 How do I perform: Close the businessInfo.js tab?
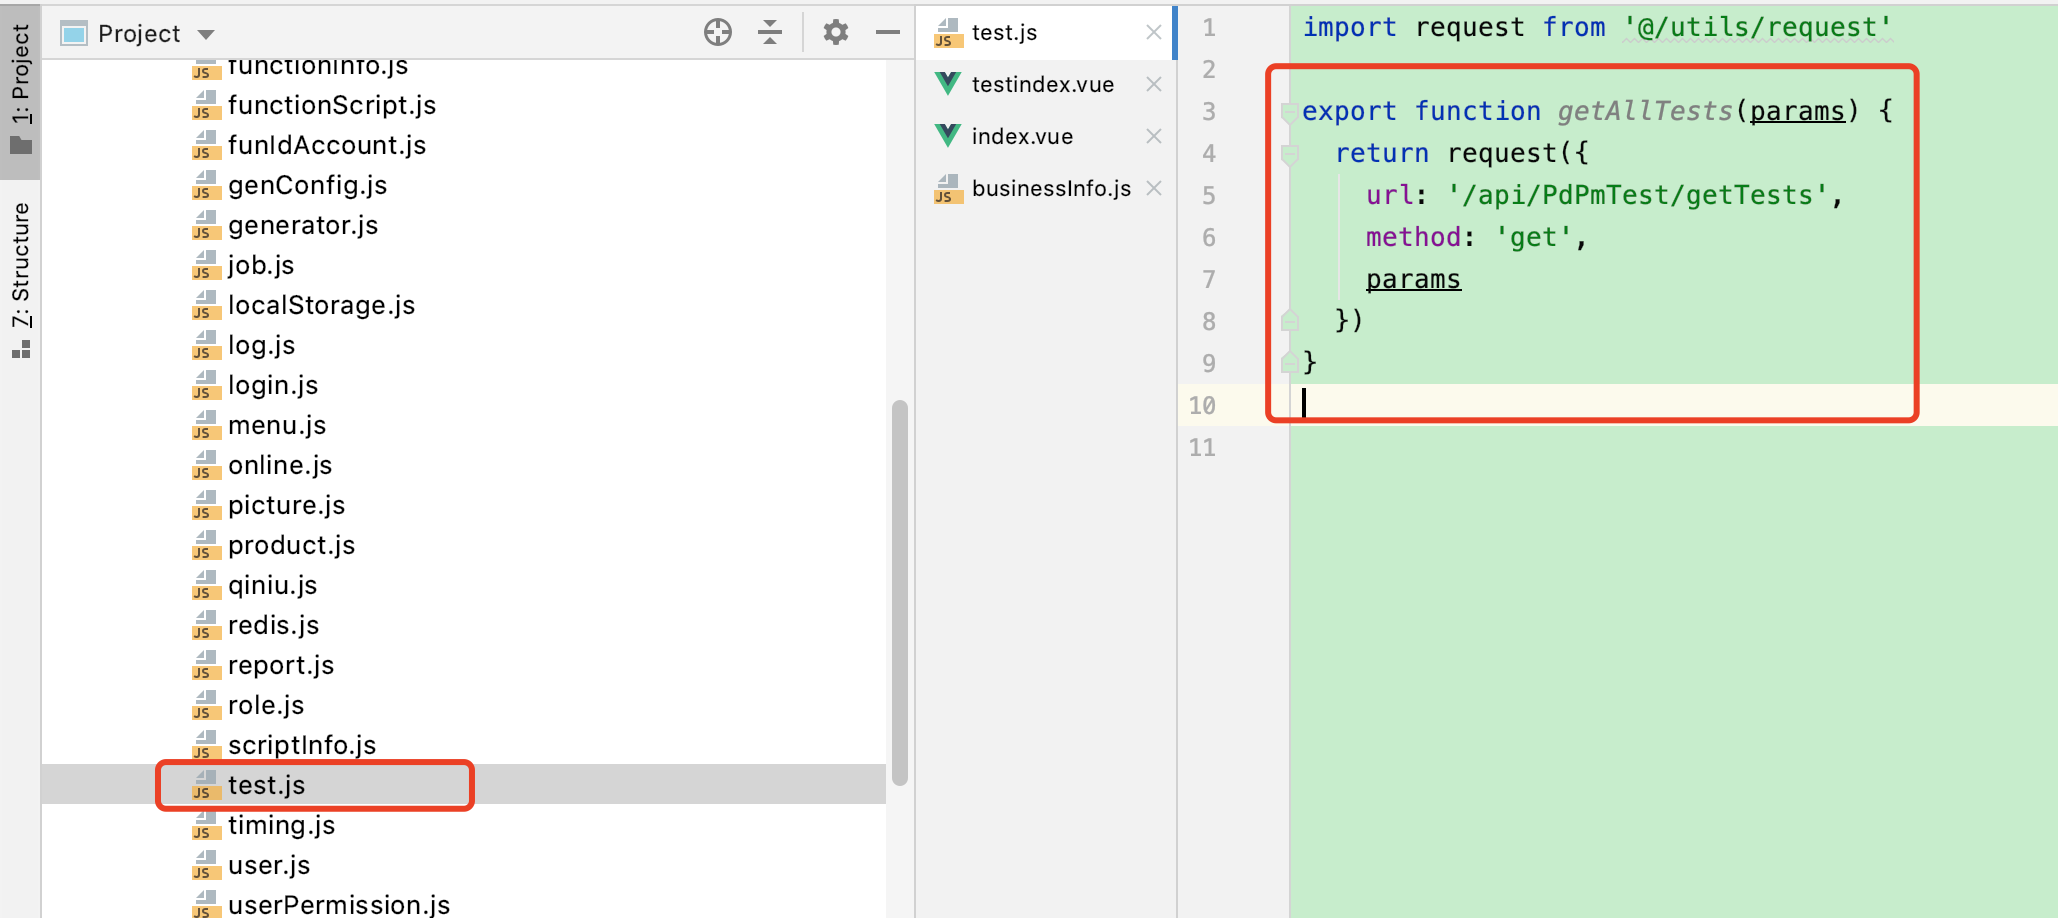[x=1154, y=188]
